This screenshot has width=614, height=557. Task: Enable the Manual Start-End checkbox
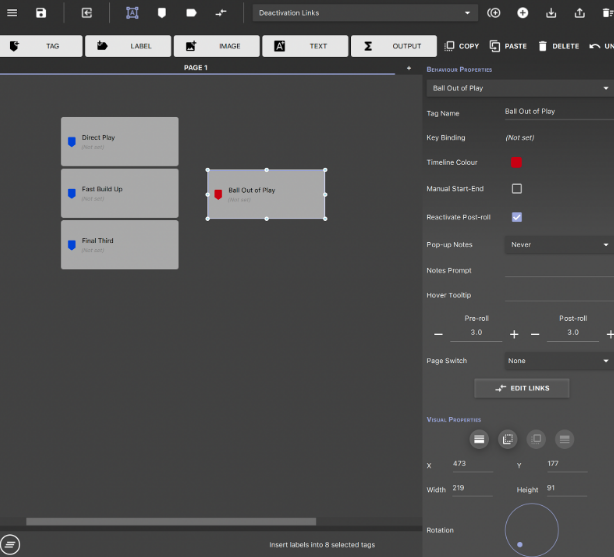tap(517, 189)
